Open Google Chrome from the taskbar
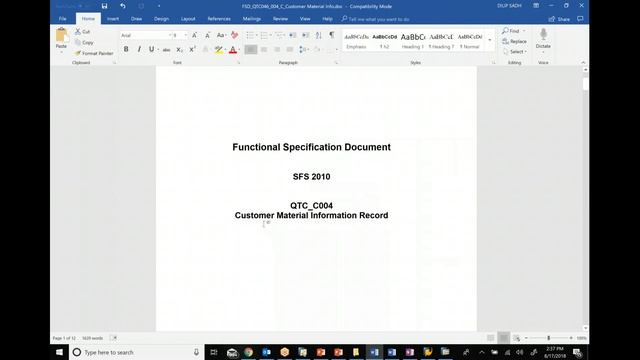Image resolution: width=640 pixels, height=360 pixels. click(x=249, y=352)
